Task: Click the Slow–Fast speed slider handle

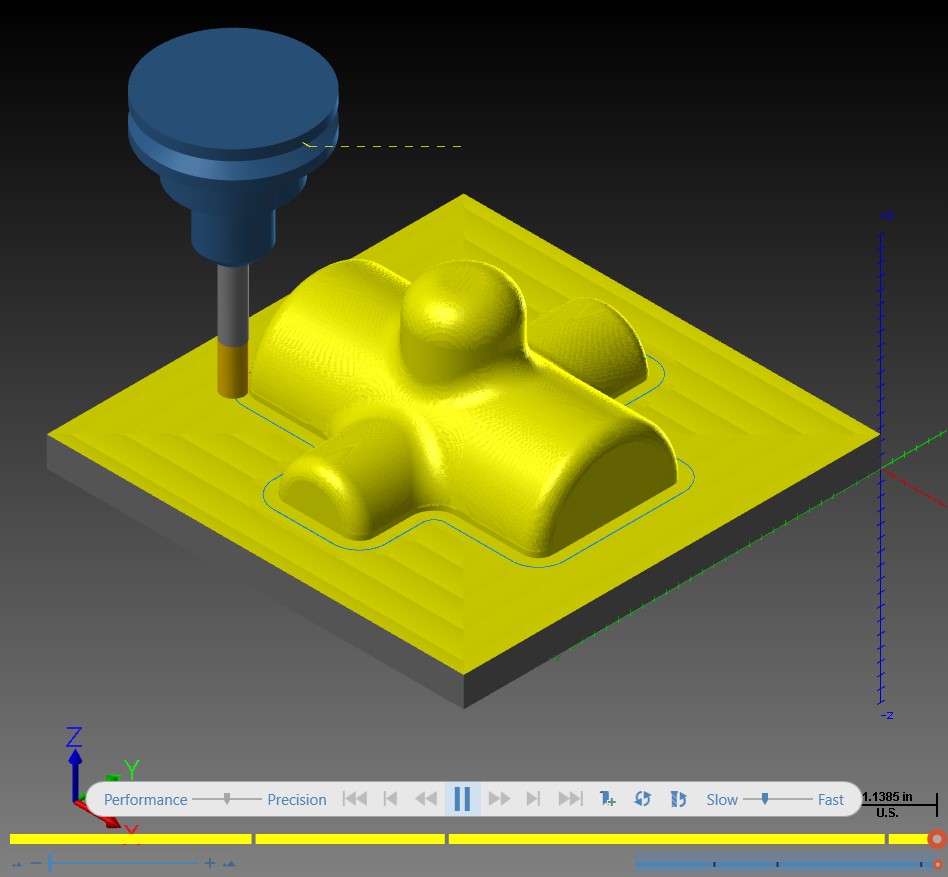Action: (x=765, y=799)
